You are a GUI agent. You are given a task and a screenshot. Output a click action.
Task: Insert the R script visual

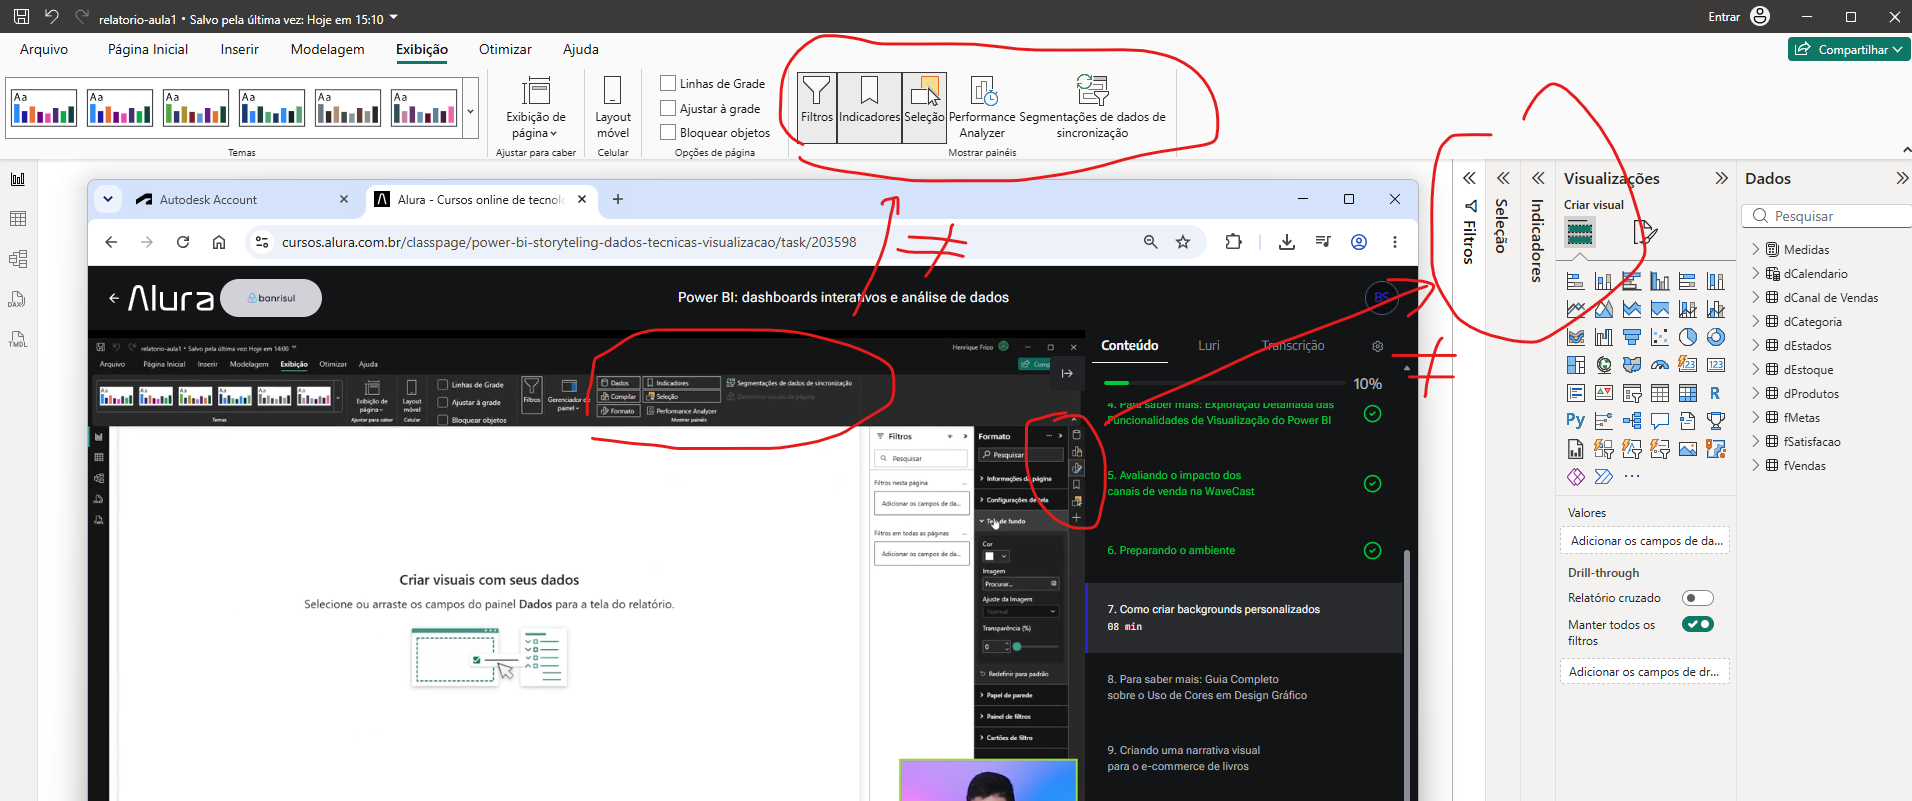(1716, 393)
